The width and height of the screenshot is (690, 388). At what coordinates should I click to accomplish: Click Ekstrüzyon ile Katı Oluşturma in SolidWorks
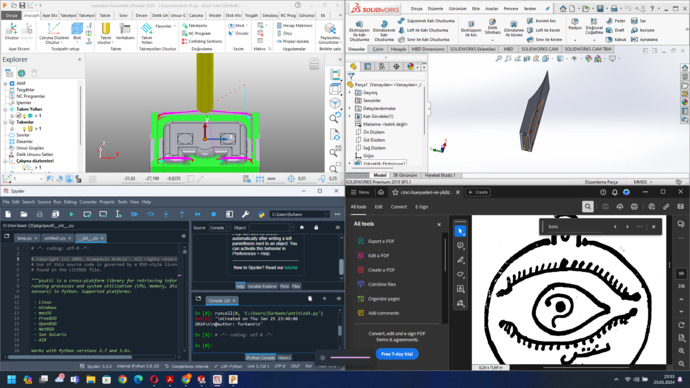(x=359, y=30)
